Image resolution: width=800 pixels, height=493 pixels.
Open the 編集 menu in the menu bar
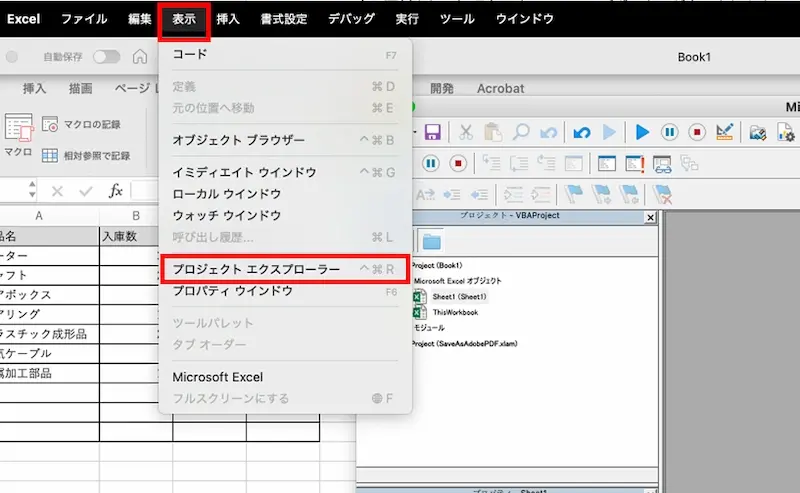pyautogui.click(x=139, y=19)
